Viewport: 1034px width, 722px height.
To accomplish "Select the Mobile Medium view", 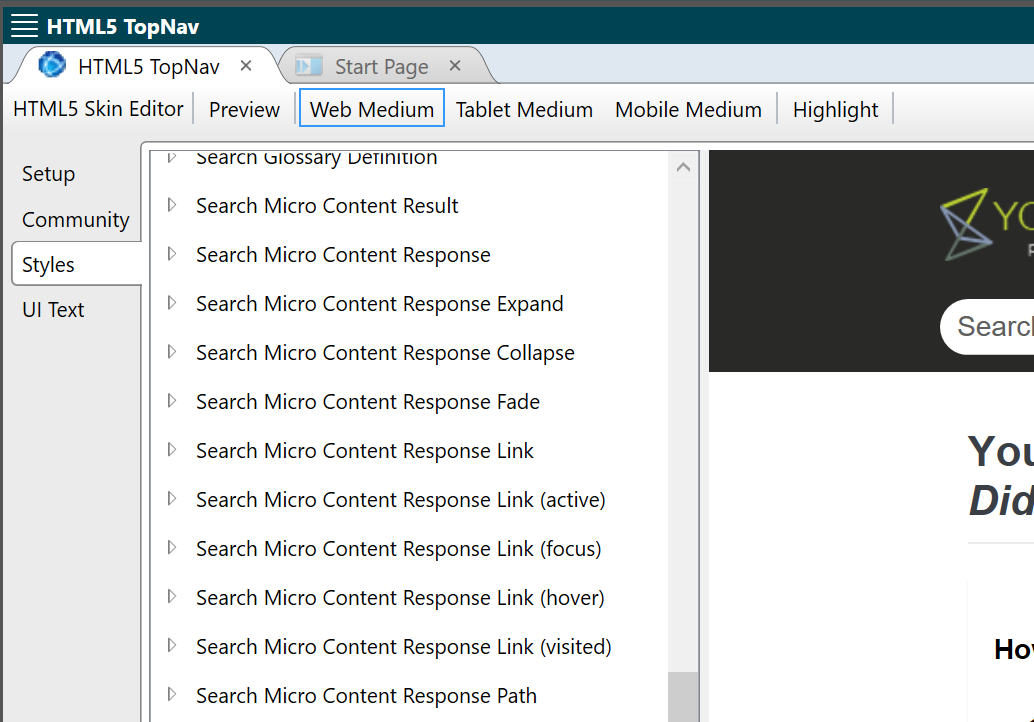I will [688, 109].
